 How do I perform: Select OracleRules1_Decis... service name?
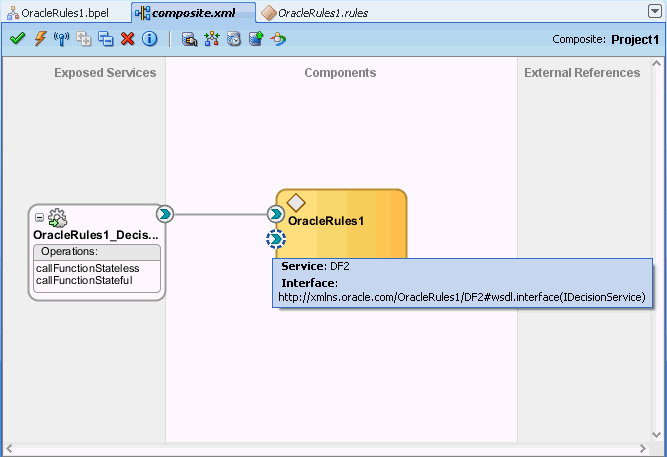coord(96,235)
